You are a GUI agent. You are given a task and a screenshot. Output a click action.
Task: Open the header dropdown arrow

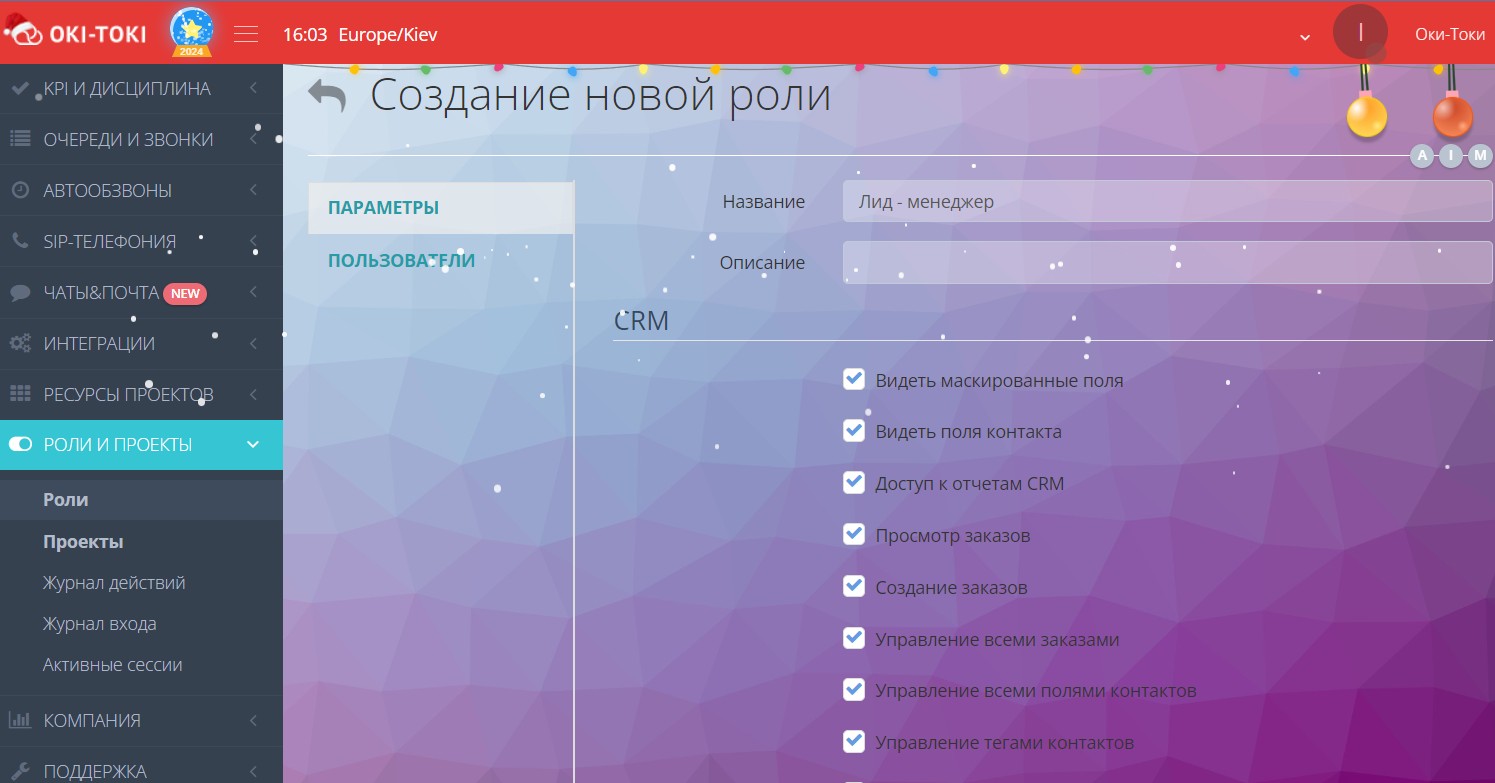click(x=1305, y=37)
